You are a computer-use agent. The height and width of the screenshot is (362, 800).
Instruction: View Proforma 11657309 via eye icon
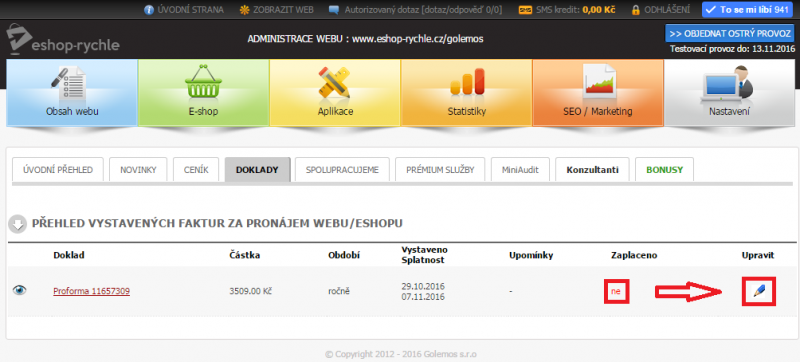pyautogui.click(x=20, y=291)
